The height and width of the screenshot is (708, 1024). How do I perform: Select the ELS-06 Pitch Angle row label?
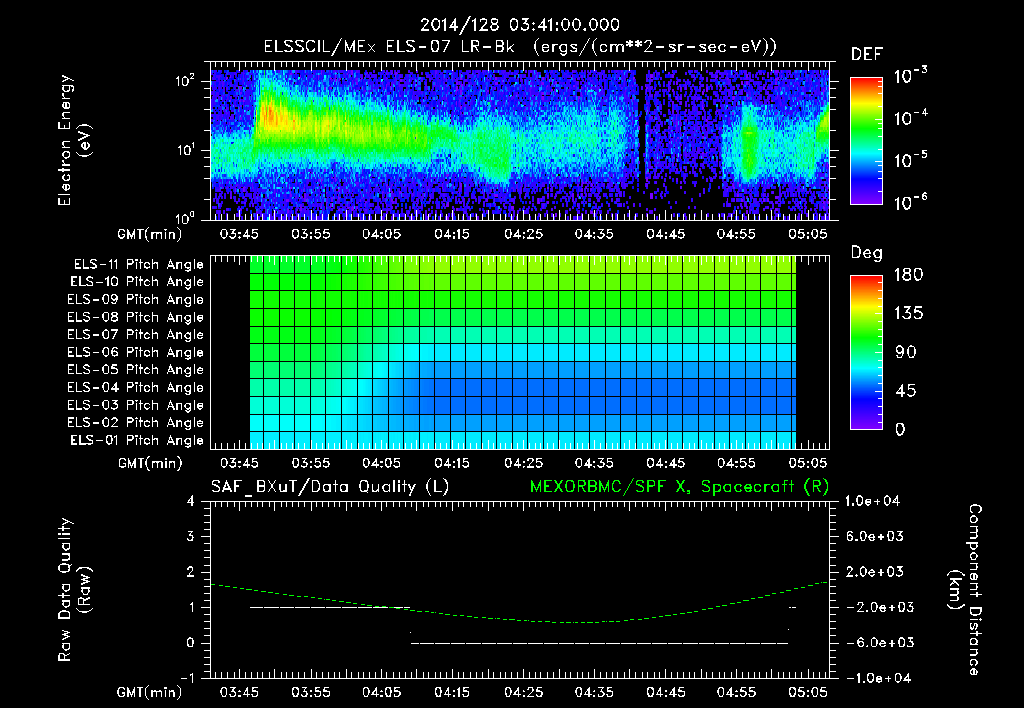(x=135, y=352)
